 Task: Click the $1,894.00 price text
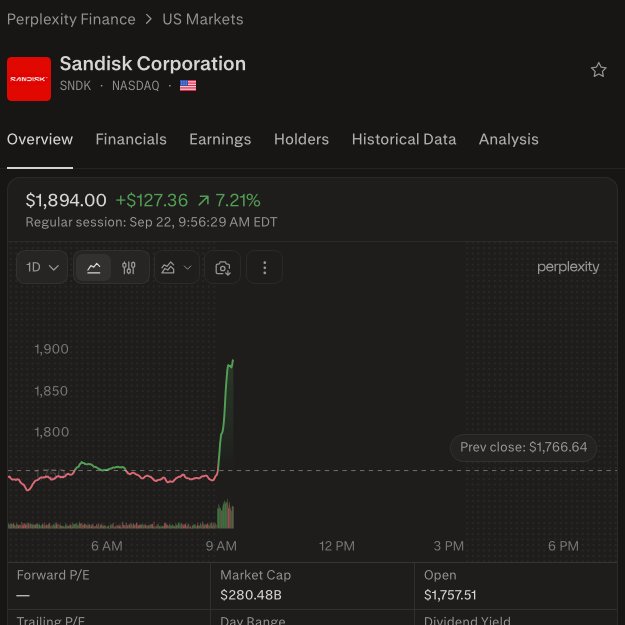tap(66, 200)
